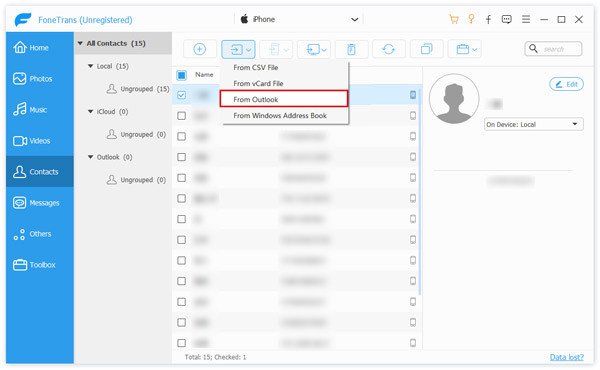The width and height of the screenshot is (600, 370).
Task: Open Messages in the sidebar
Action: click(x=40, y=203)
